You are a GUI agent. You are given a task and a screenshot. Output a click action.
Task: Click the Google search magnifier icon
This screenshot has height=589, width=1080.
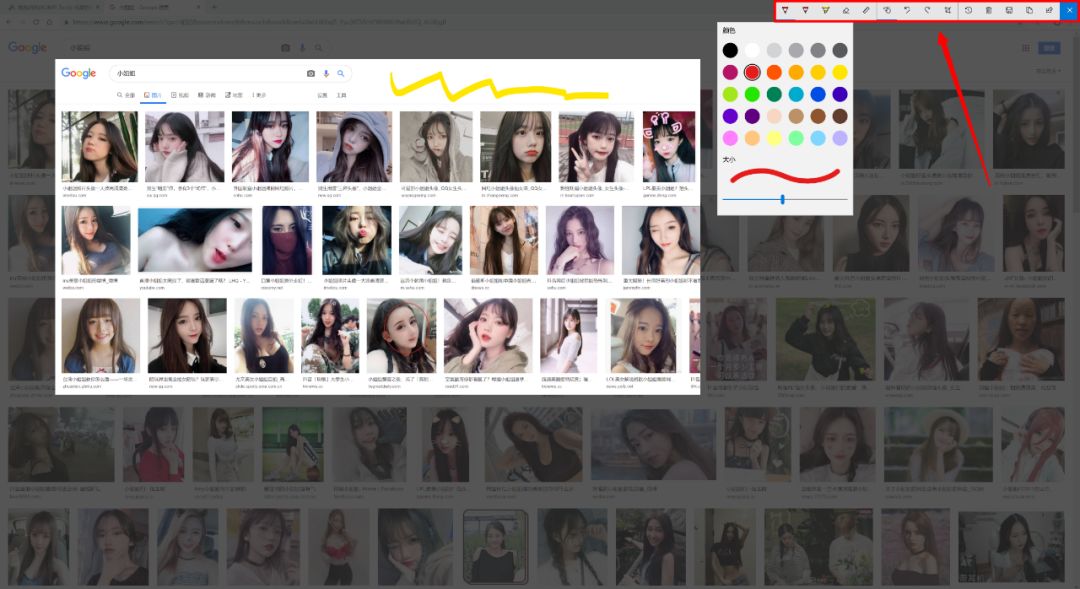point(341,74)
